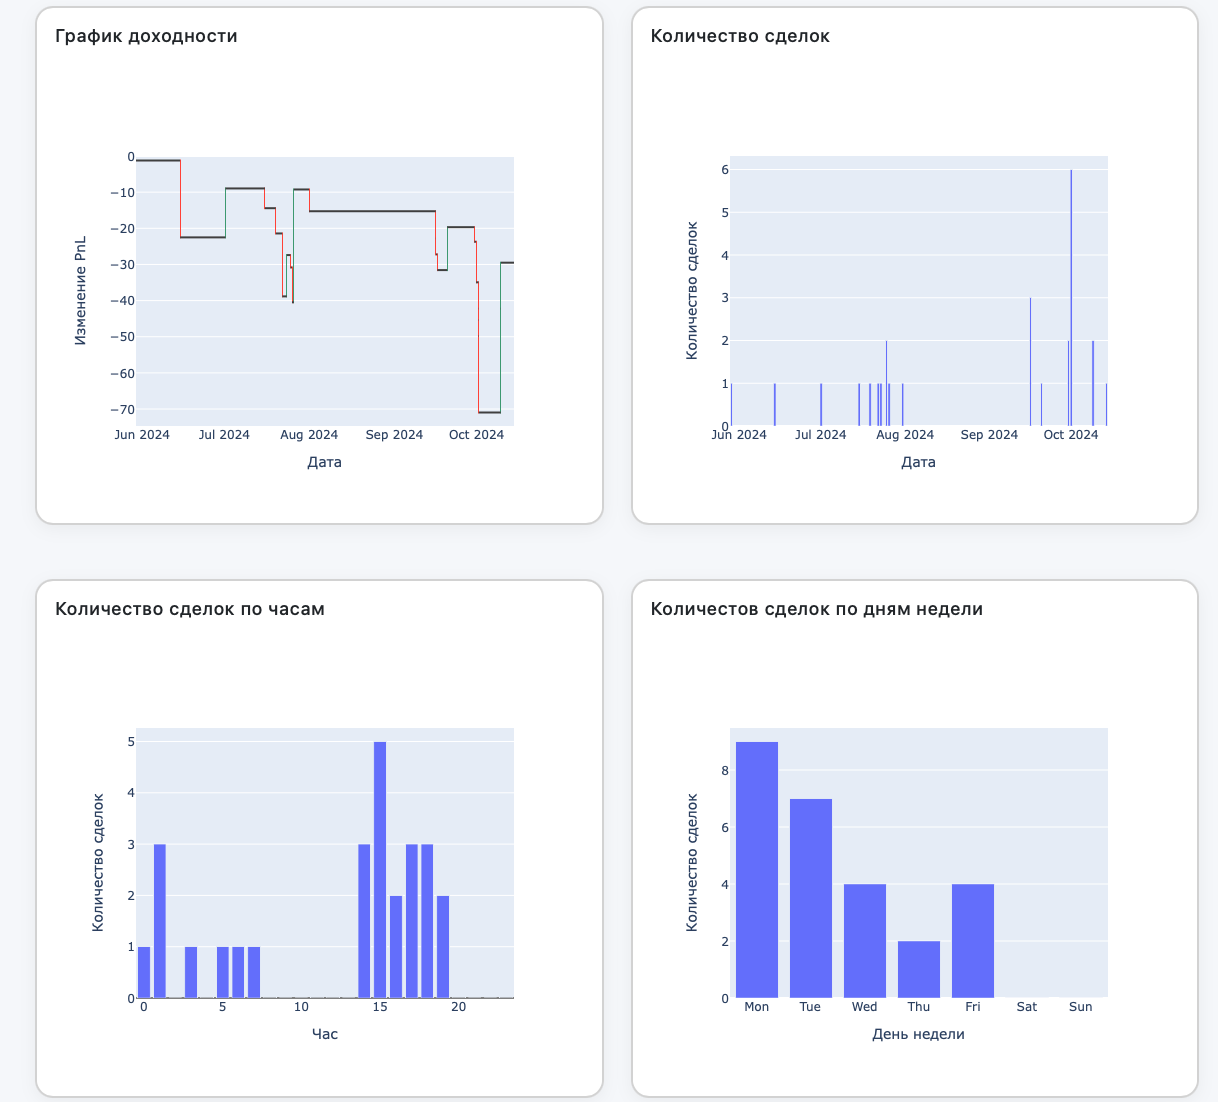Click the "Количестов сделок по дням недели" title
The width and height of the screenshot is (1218, 1102).
tap(816, 609)
